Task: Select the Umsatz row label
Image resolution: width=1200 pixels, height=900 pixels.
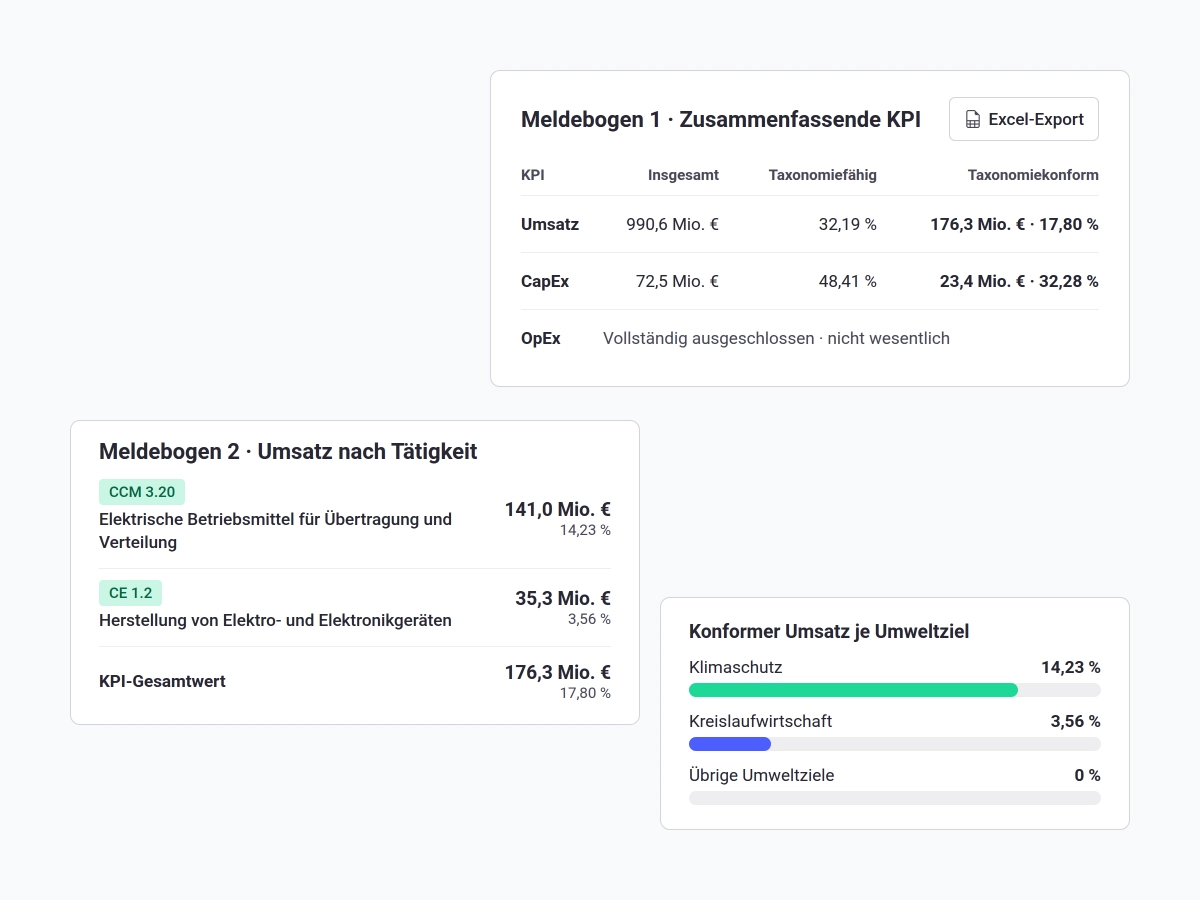Action: coord(550,224)
